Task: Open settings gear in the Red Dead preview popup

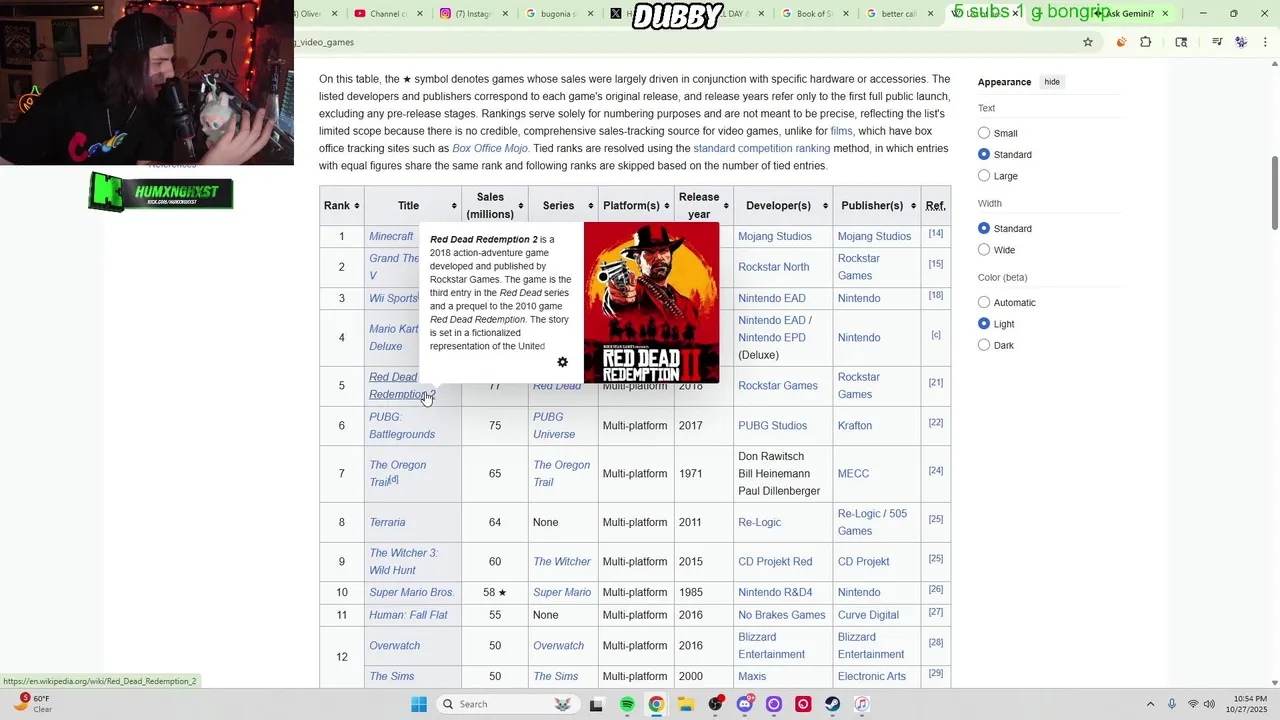Action: coord(562,362)
